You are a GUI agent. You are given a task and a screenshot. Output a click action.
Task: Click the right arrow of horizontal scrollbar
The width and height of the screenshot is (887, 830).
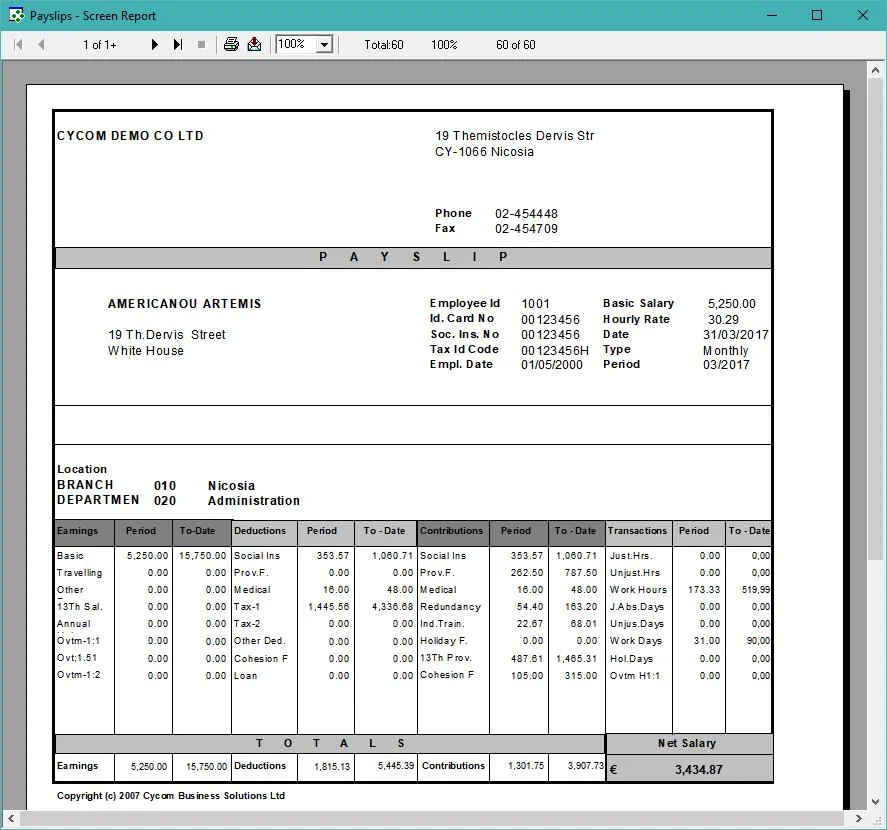[x=858, y=818]
